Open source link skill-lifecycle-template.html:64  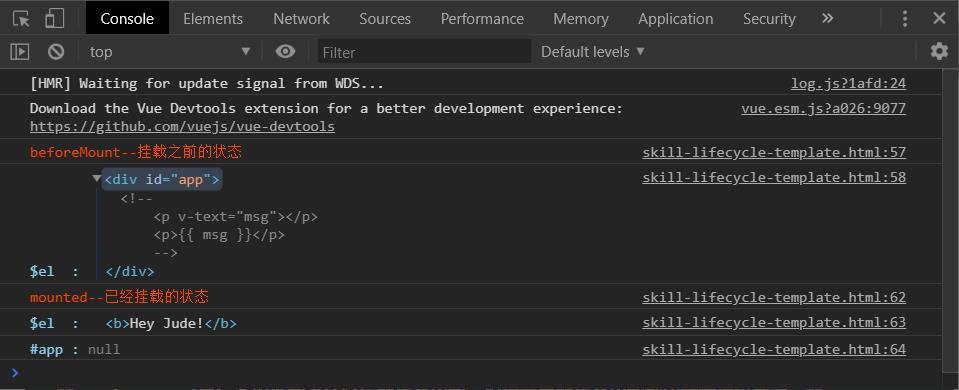pos(774,349)
